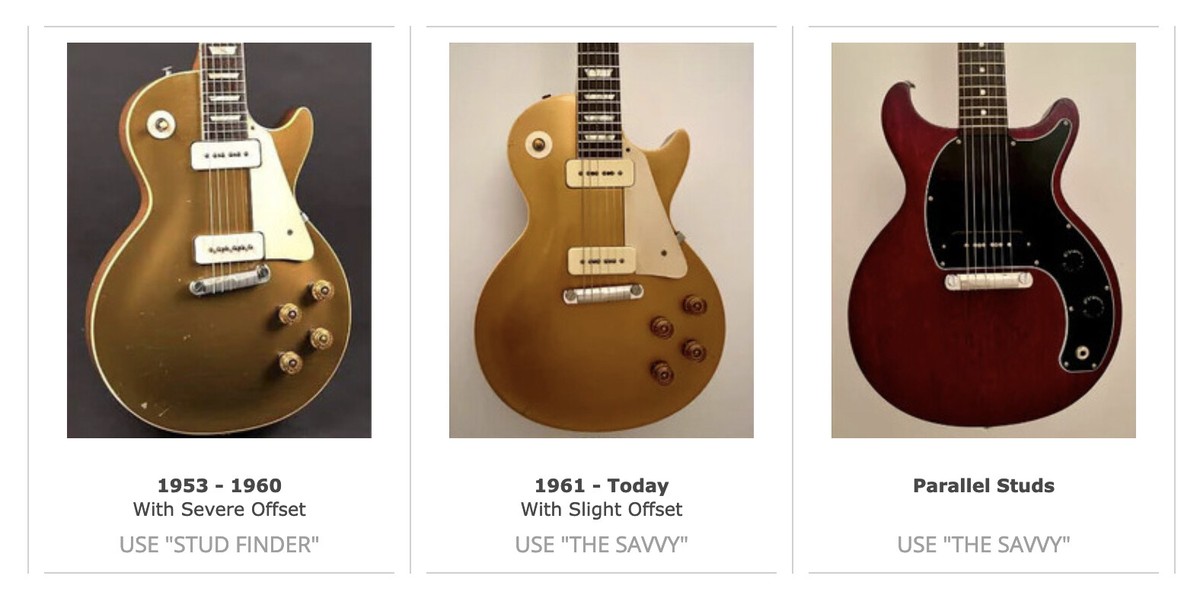Click the USE "STUD FINDER" link

pyautogui.click(x=219, y=545)
